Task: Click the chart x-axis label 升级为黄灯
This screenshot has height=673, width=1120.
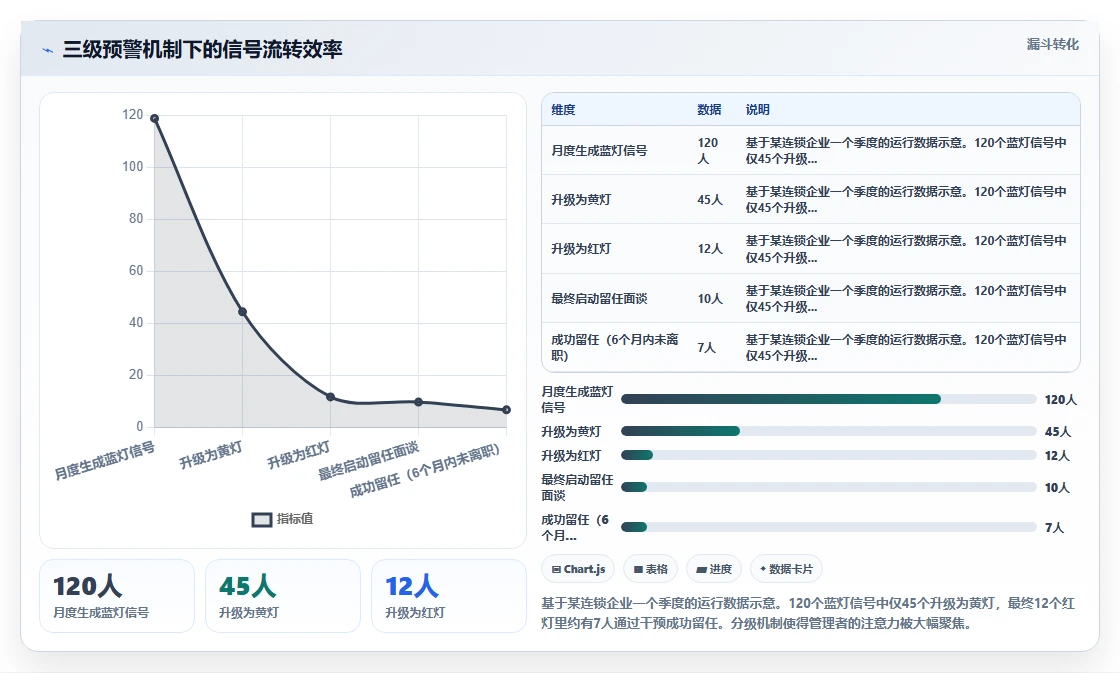Action: pyautogui.click(x=211, y=455)
